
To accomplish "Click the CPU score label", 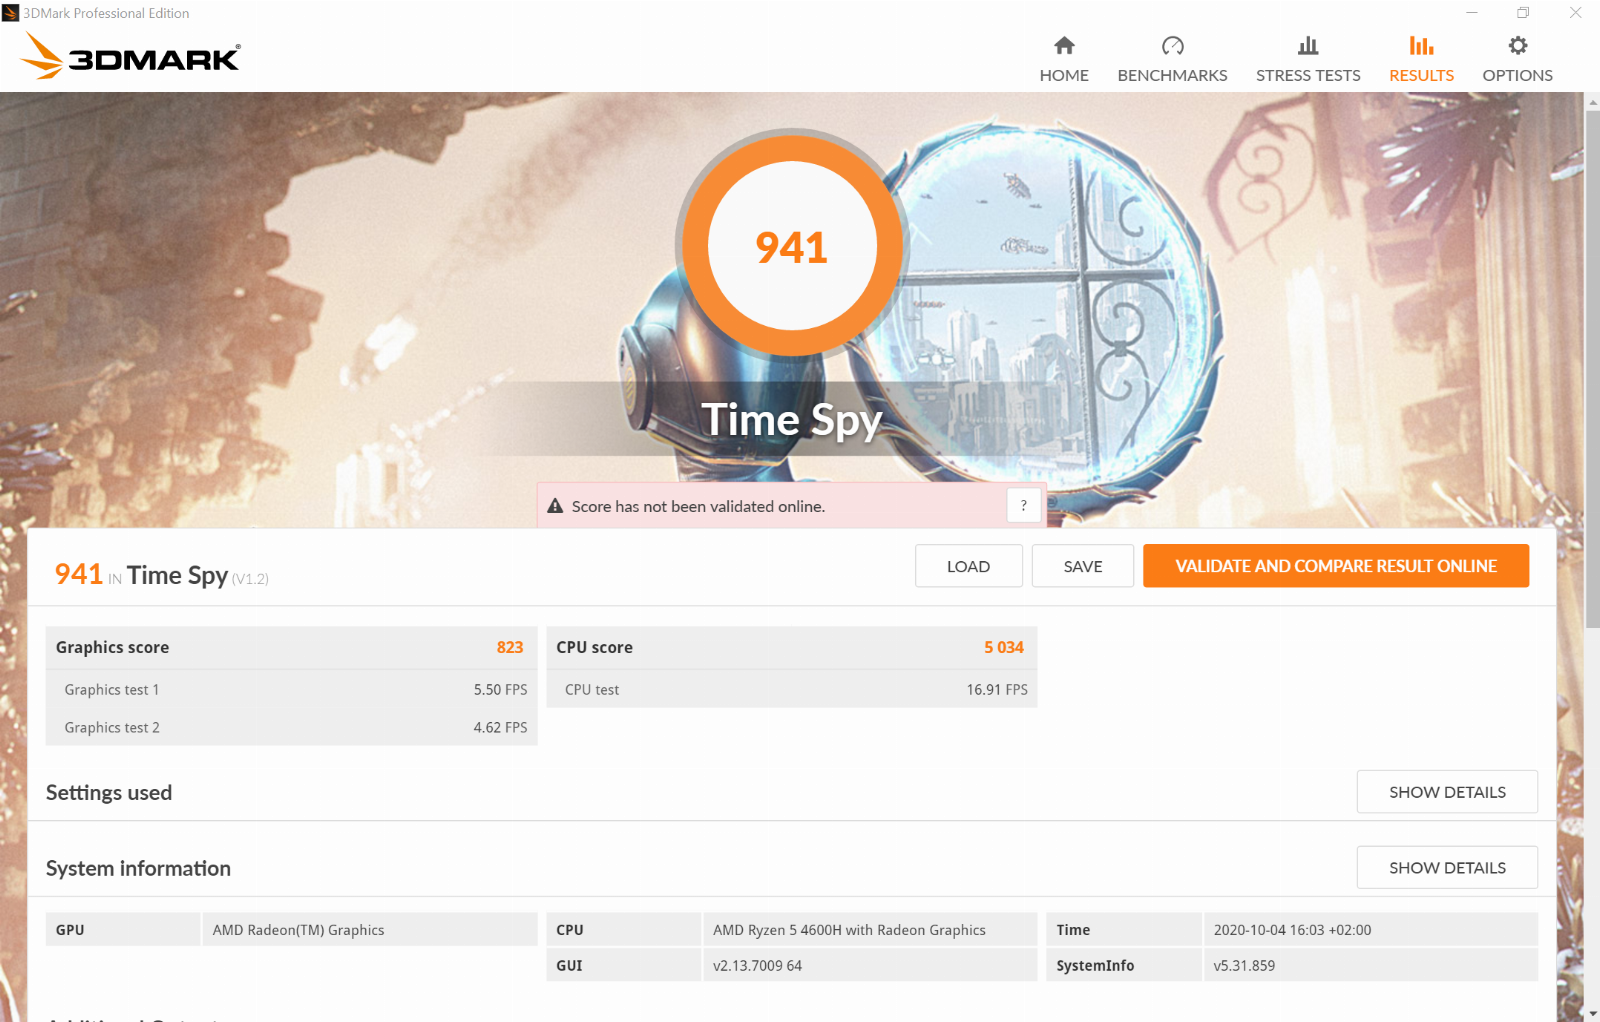I will tap(594, 647).
